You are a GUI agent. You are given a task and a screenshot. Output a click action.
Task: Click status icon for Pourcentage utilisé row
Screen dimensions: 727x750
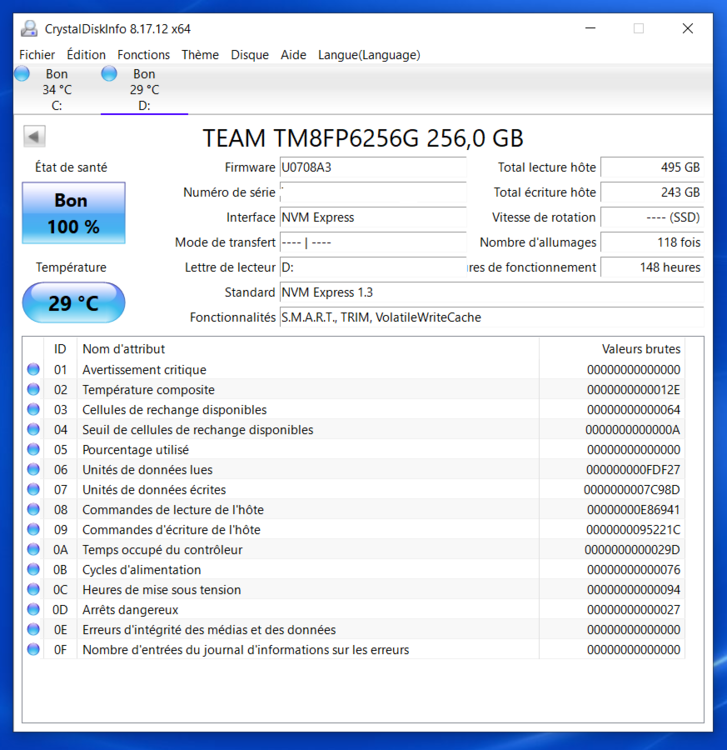click(x=33, y=450)
